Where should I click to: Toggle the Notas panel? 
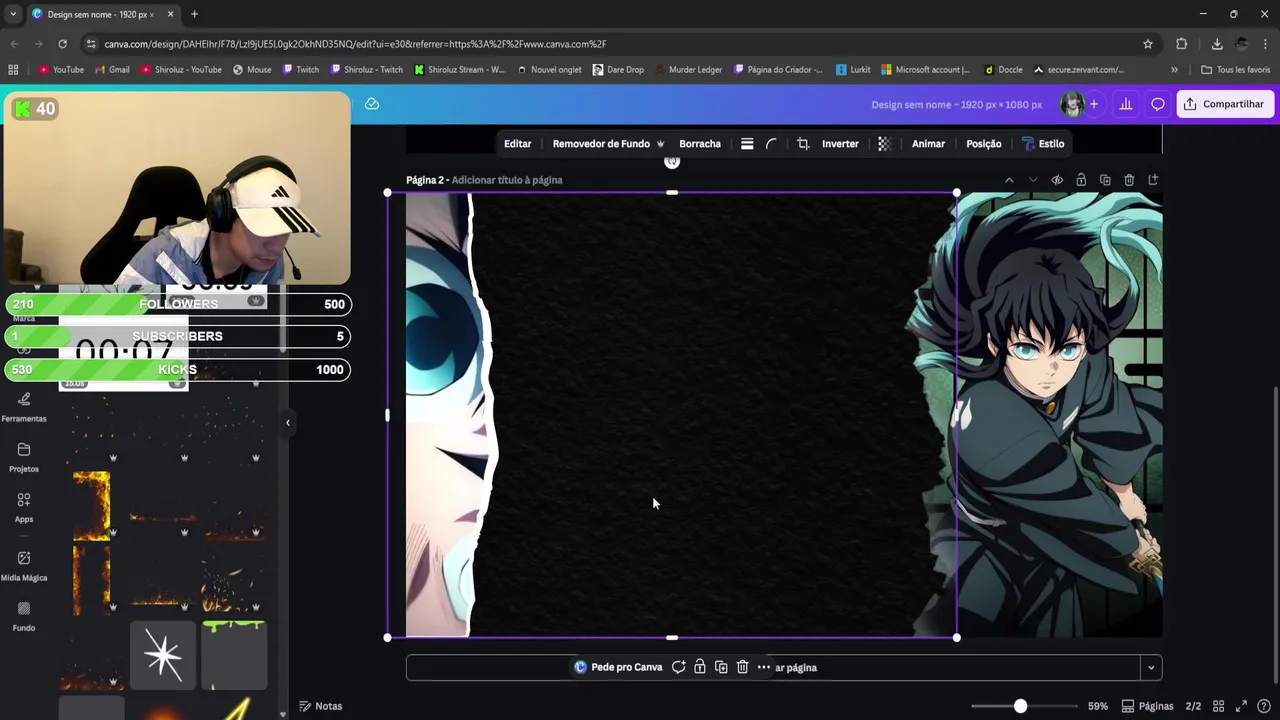(x=320, y=706)
